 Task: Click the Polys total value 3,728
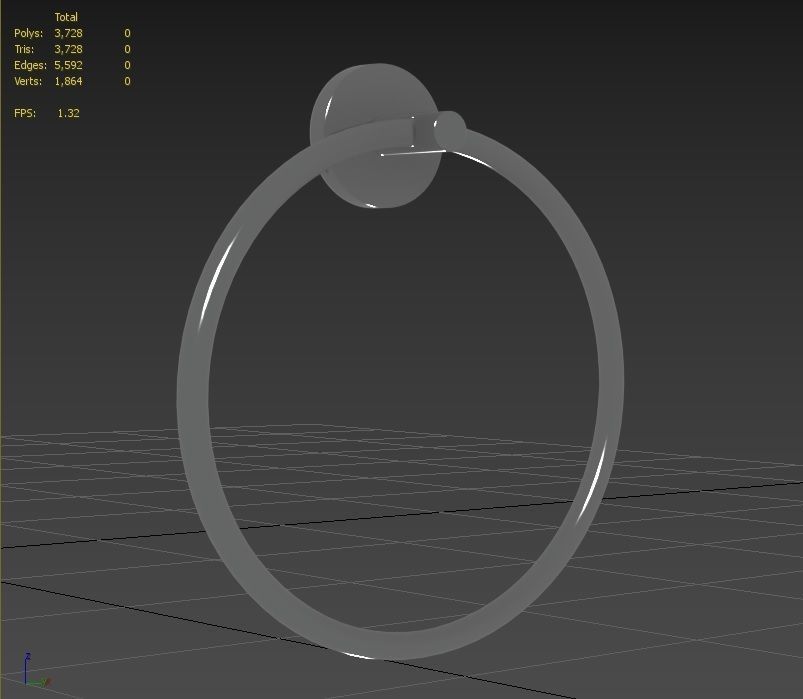69,33
